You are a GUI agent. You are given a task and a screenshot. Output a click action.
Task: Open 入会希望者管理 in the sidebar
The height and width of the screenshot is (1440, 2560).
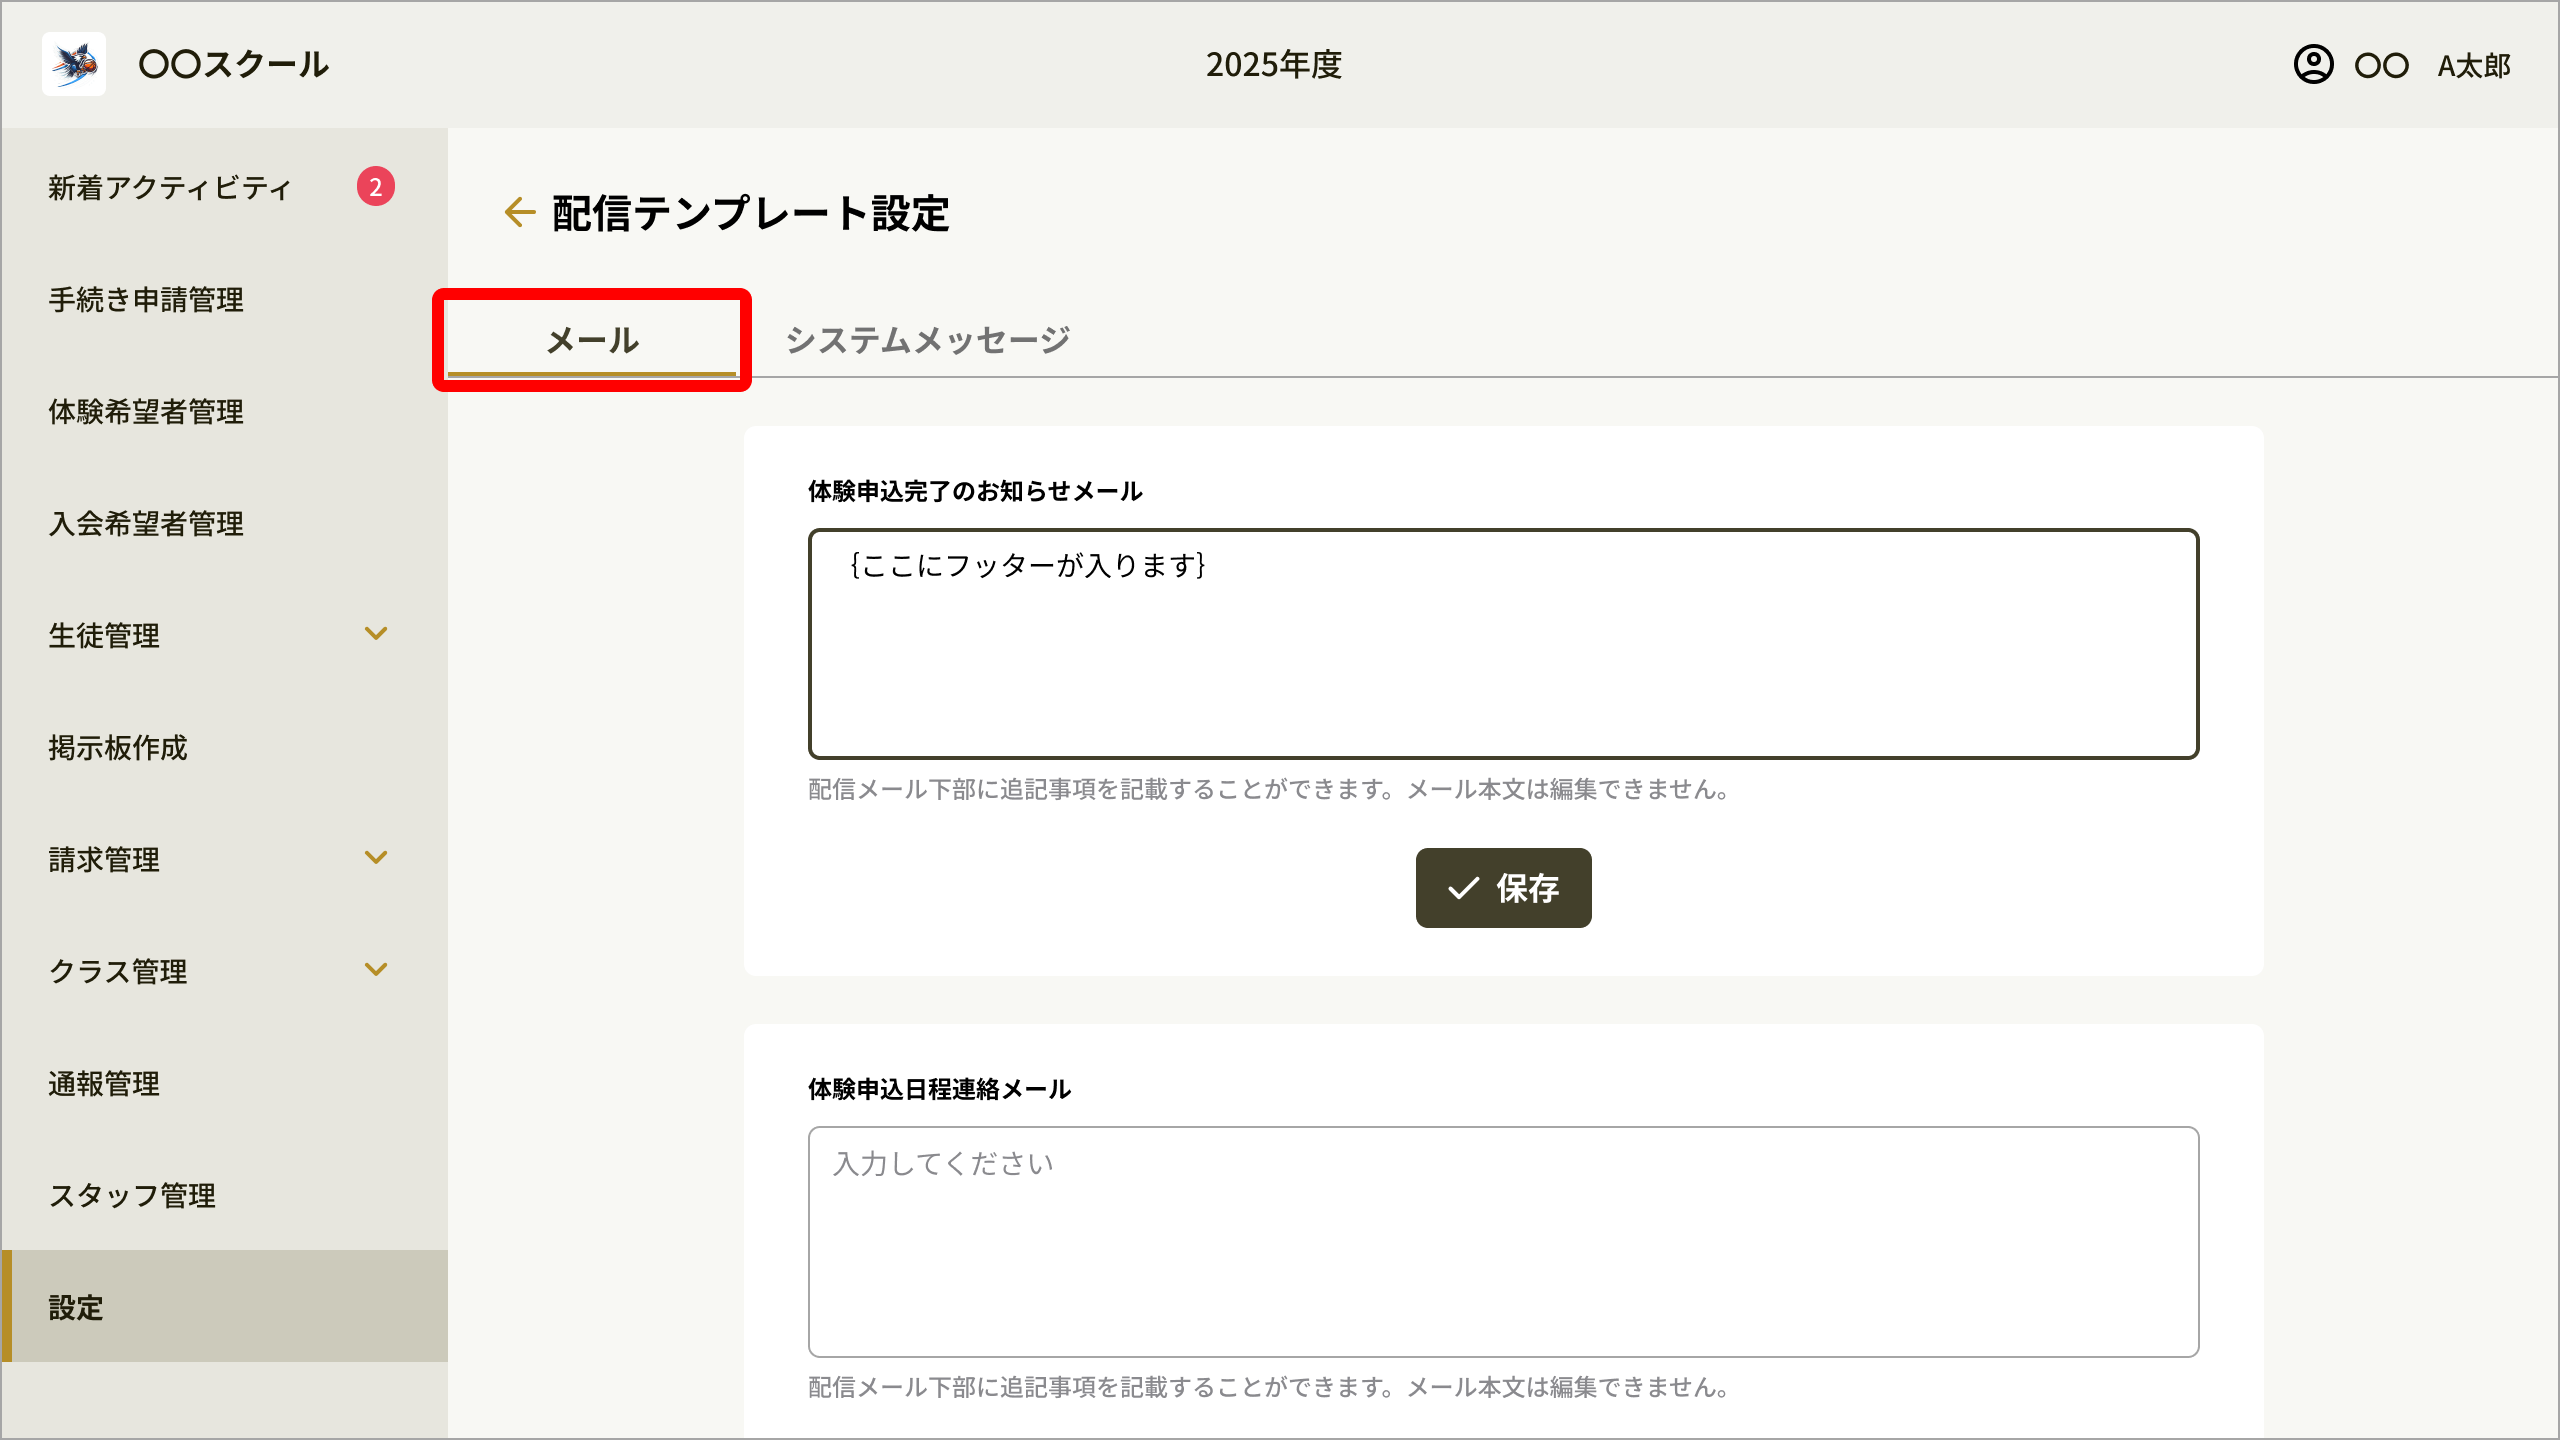[x=224, y=523]
